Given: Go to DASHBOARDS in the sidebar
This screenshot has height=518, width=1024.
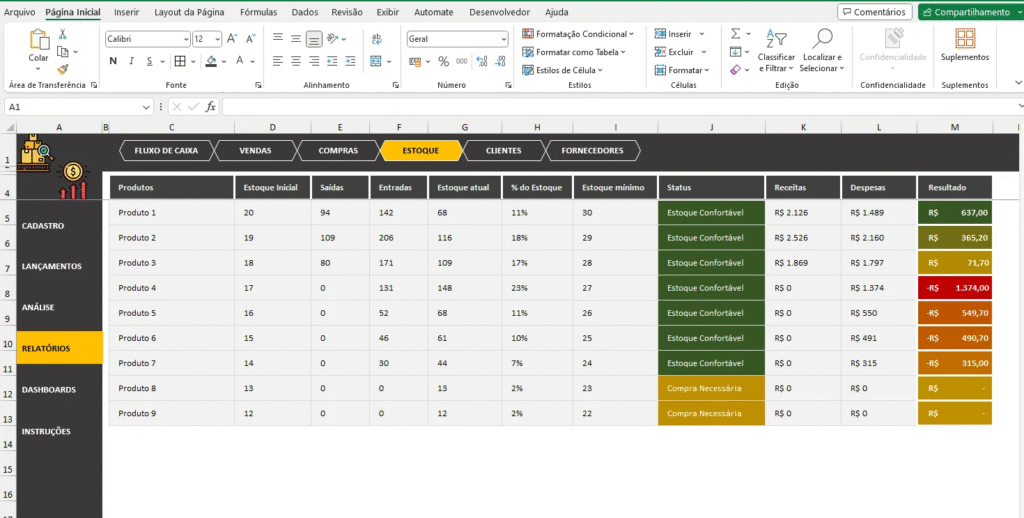Looking at the screenshot, I should [x=49, y=389].
